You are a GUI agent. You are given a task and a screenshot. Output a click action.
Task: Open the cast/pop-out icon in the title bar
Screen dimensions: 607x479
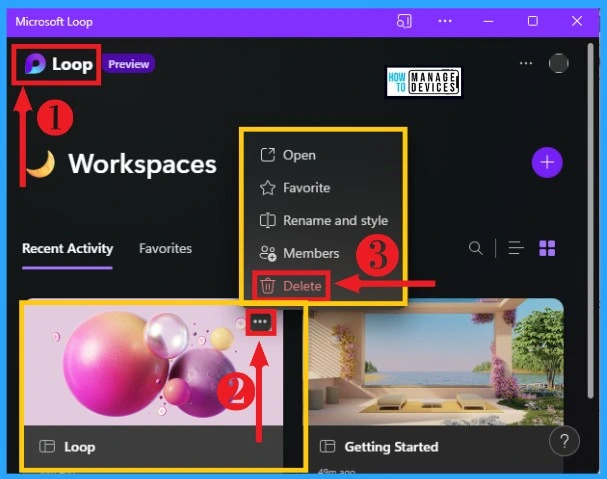click(404, 21)
